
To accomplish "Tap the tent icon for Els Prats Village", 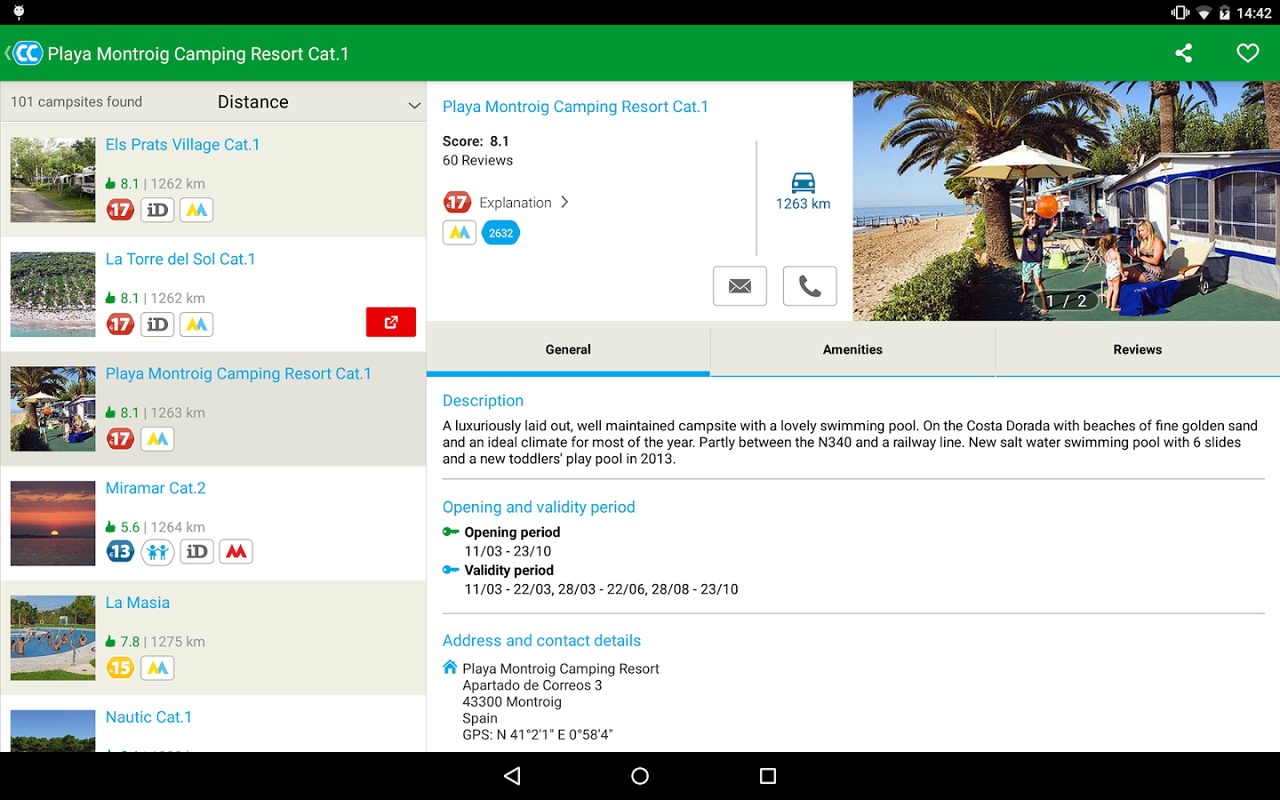I will (x=197, y=210).
